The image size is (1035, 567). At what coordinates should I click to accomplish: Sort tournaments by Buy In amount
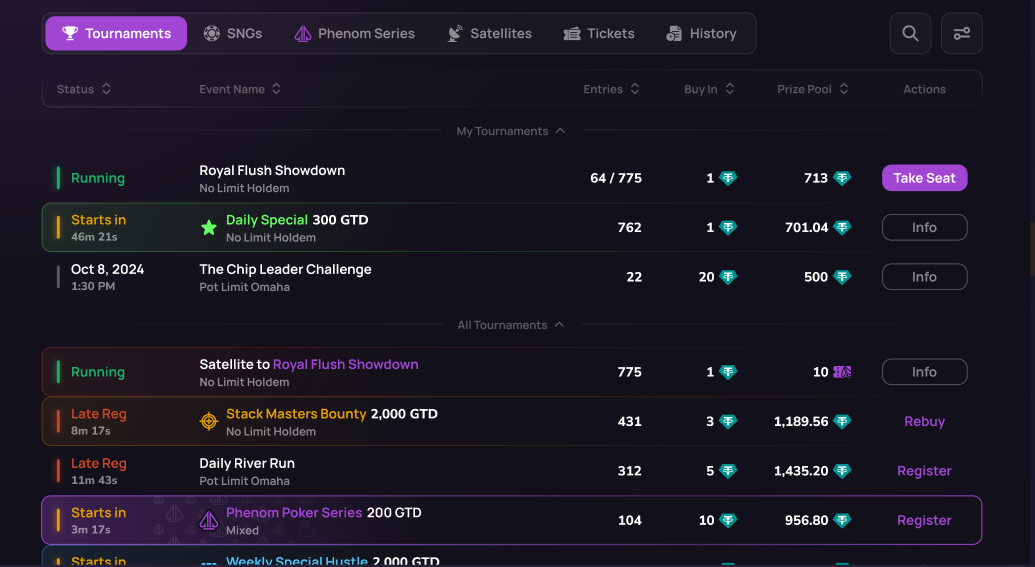tap(709, 89)
